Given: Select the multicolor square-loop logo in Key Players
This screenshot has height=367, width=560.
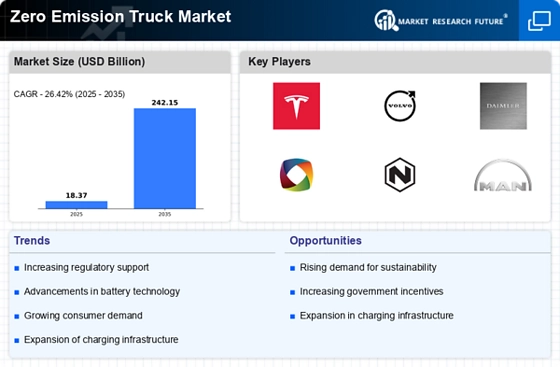Looking at the screenshot, I should pos(296,175).
